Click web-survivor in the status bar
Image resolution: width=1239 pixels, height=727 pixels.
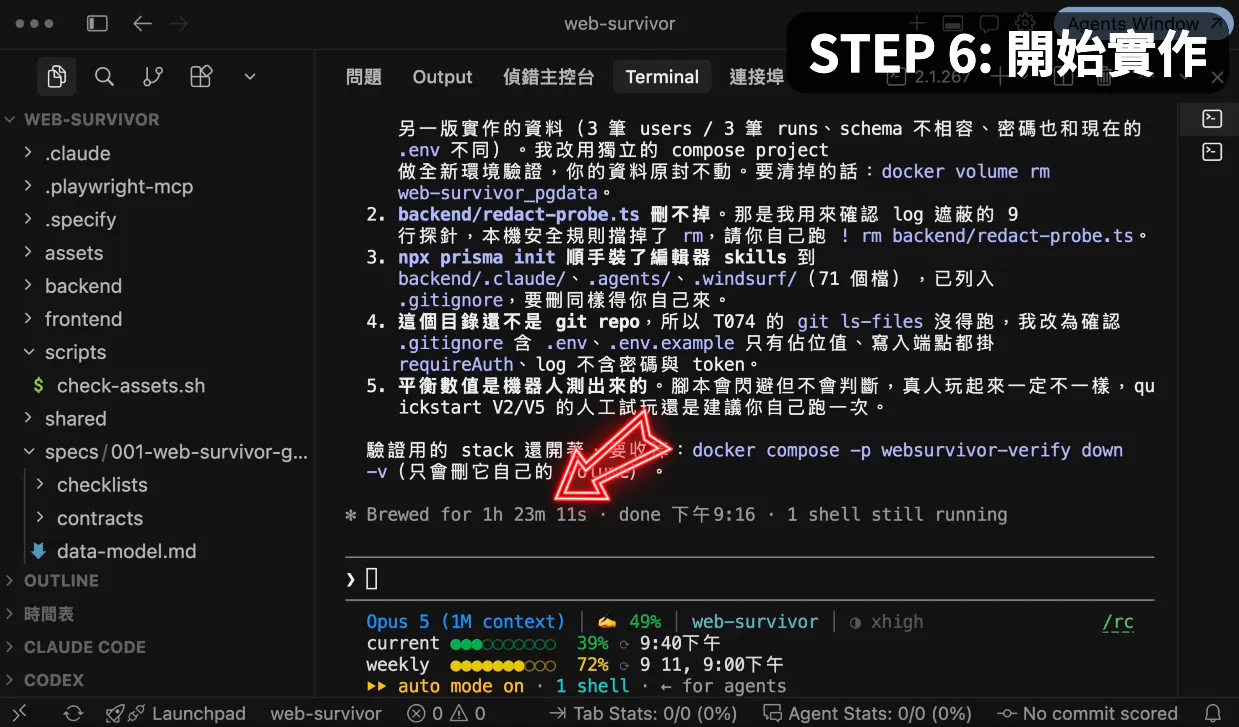[x=326, y=713]
